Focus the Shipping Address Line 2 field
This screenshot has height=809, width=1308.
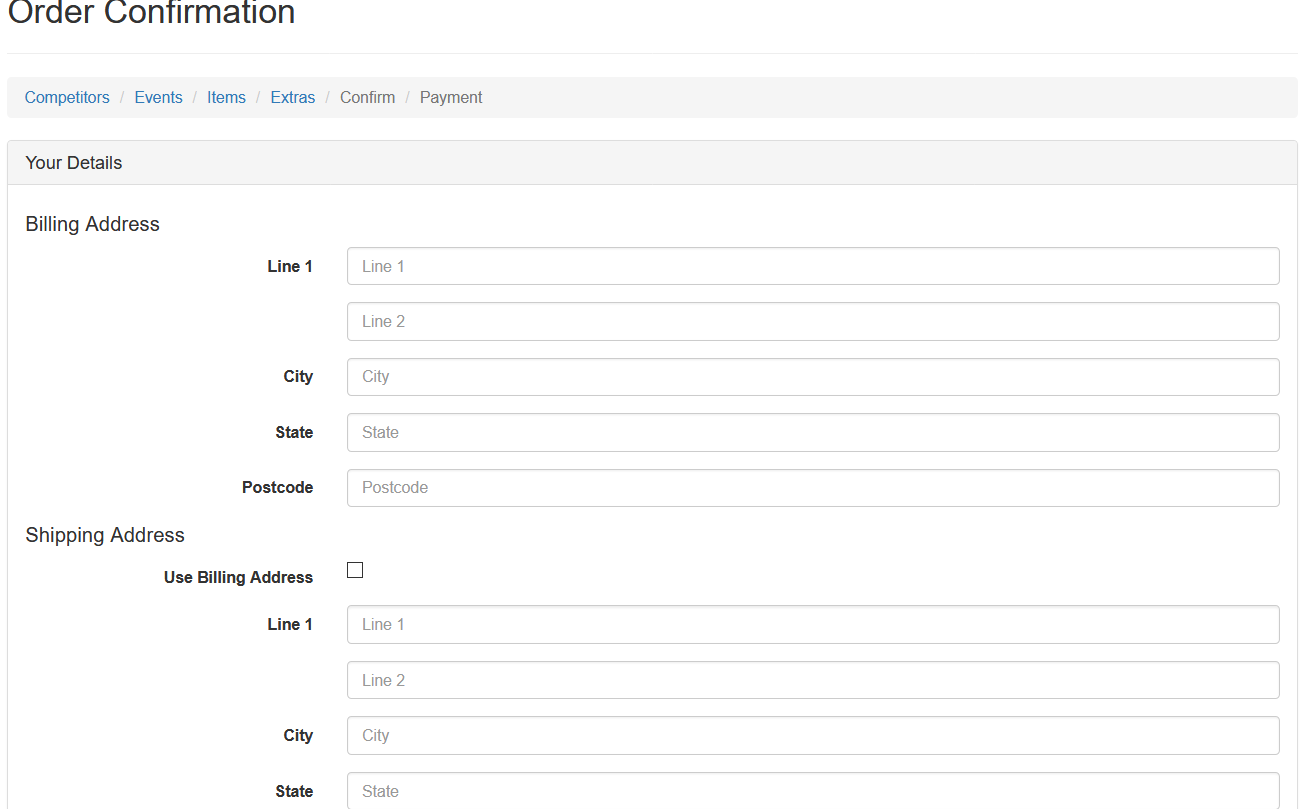click(x=813, y=680)
